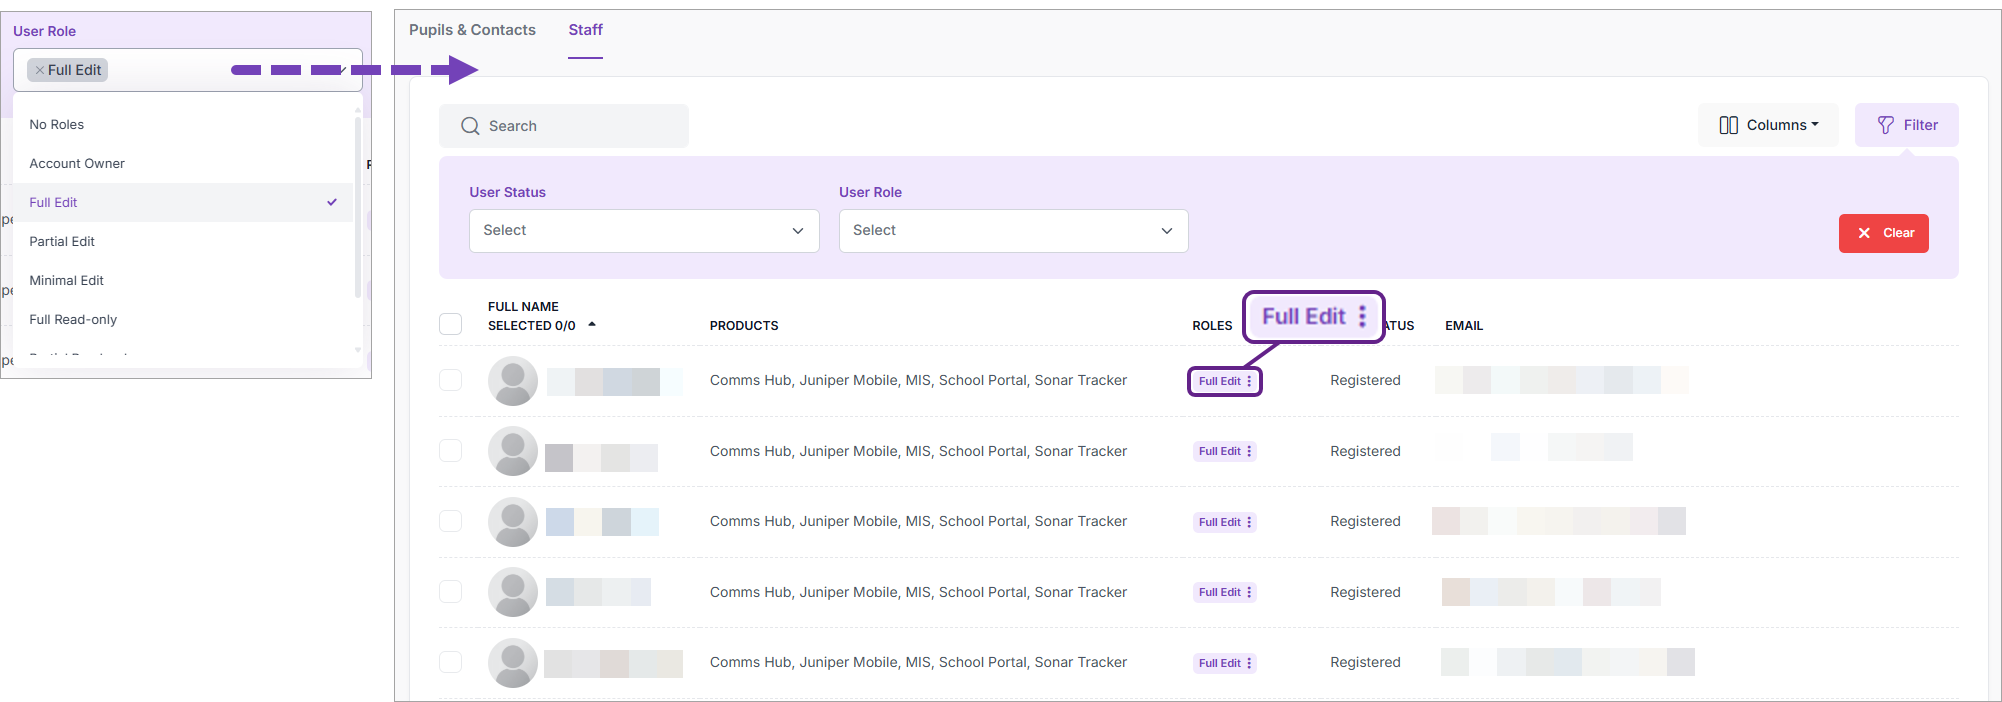Tick the select-all checkbox in table header

pos(451,324)
